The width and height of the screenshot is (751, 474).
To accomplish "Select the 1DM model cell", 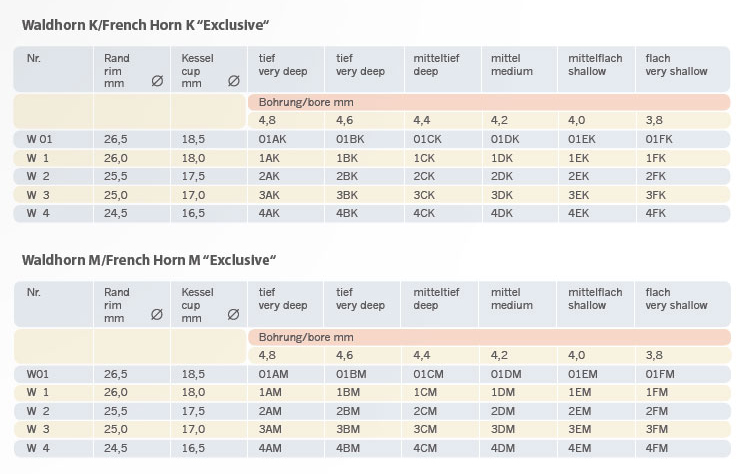I will (502, 393).
